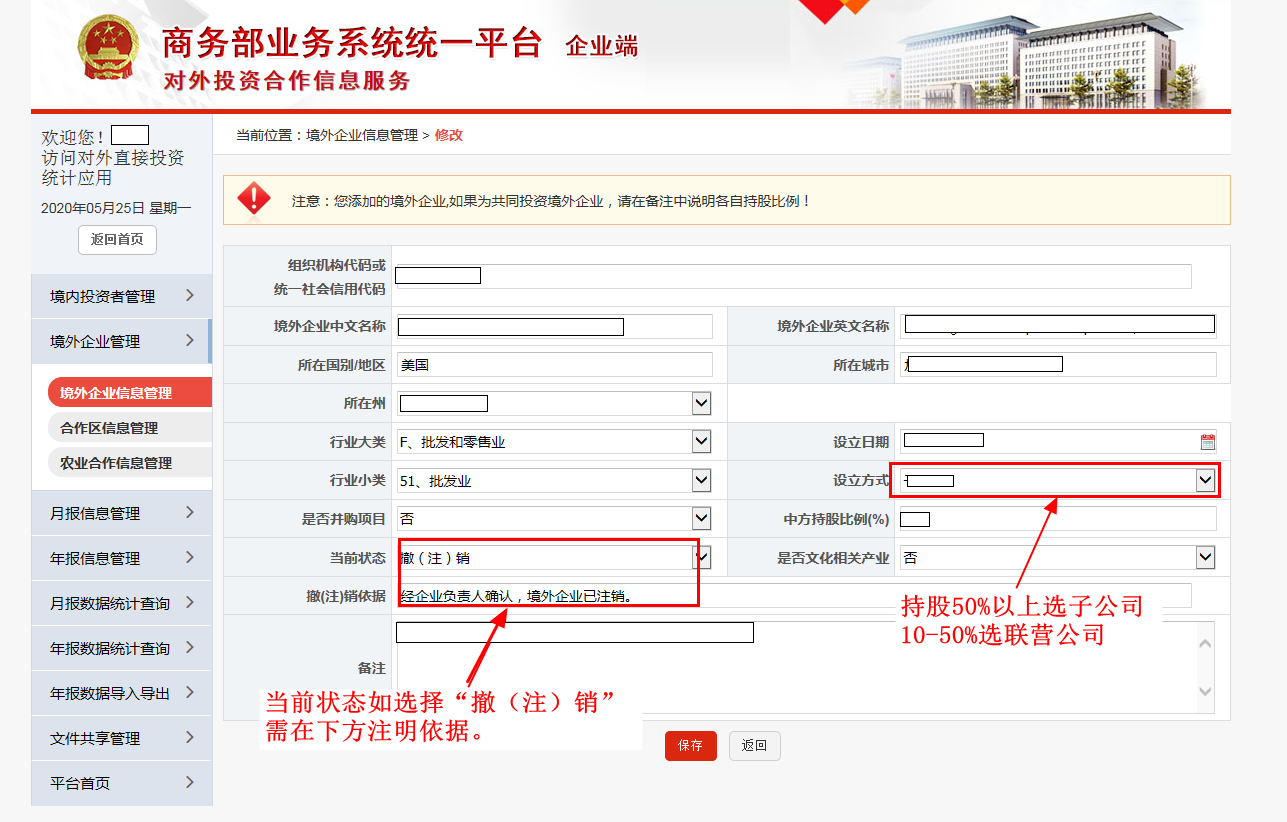Open the 行业大类 dropdown list
Viewport: 1287px width, 822px height.
click(x=701, y=441)
